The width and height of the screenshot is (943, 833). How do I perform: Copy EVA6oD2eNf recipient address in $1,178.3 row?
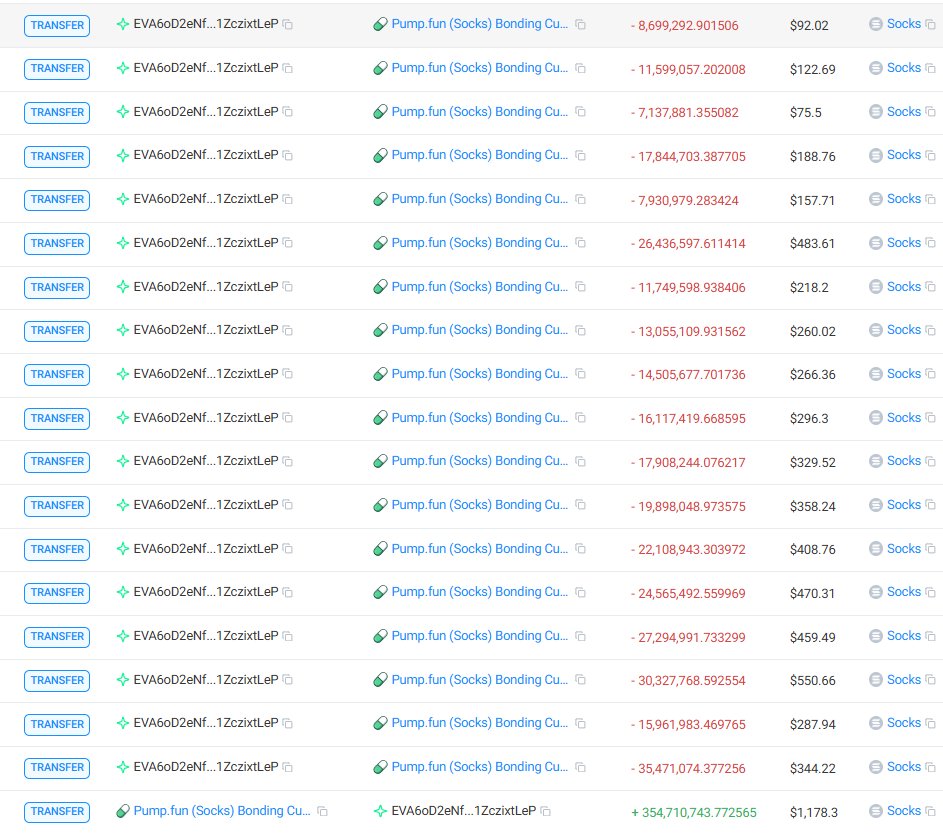click(x=545, y=811)
